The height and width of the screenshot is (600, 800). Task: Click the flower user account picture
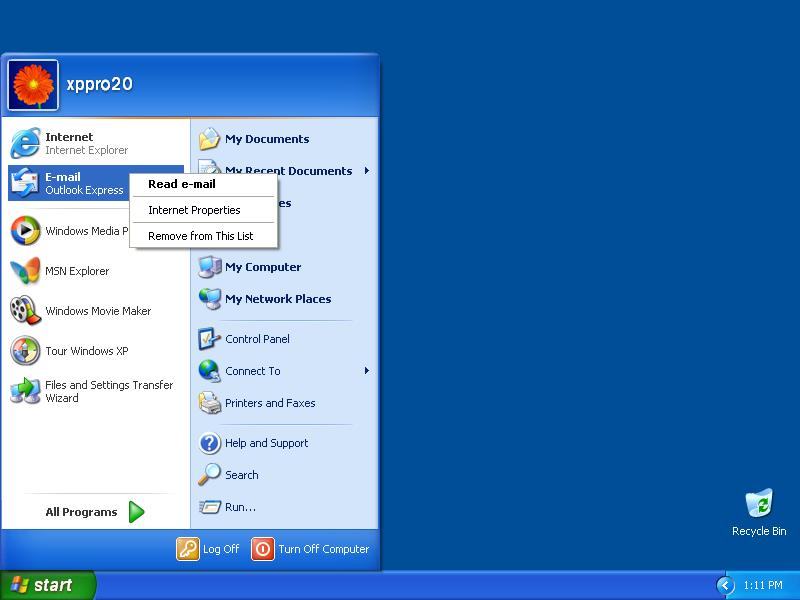click(33, 85)
